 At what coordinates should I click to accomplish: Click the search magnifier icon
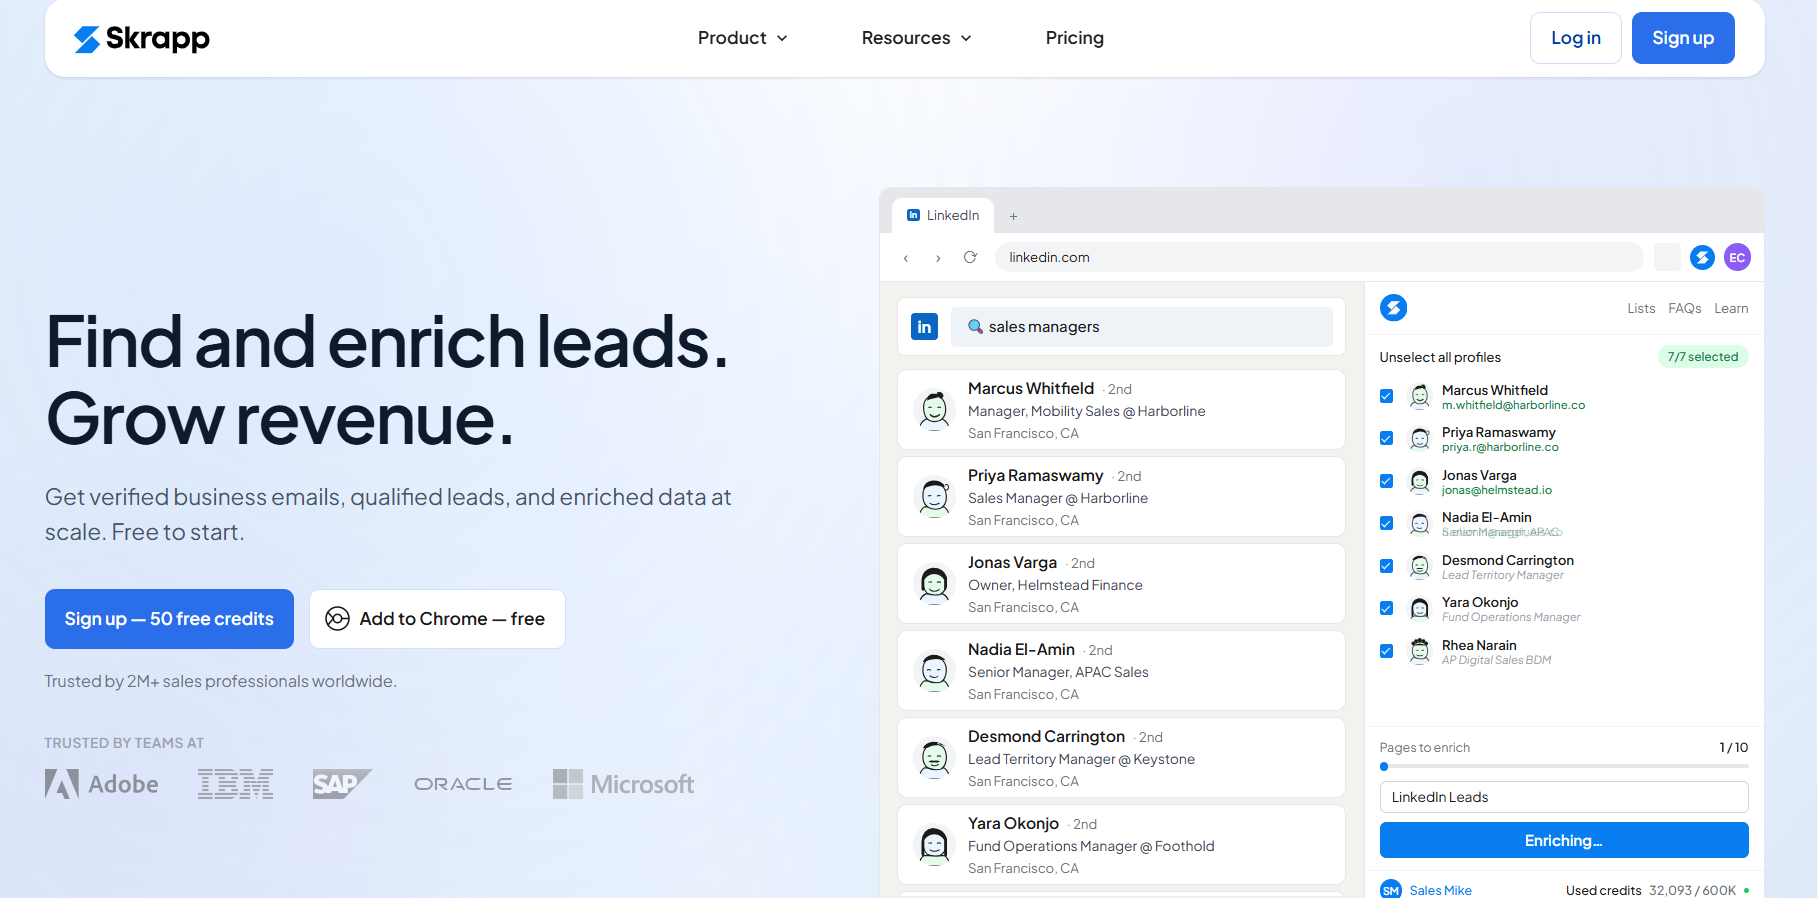click(x=975, y=326)
